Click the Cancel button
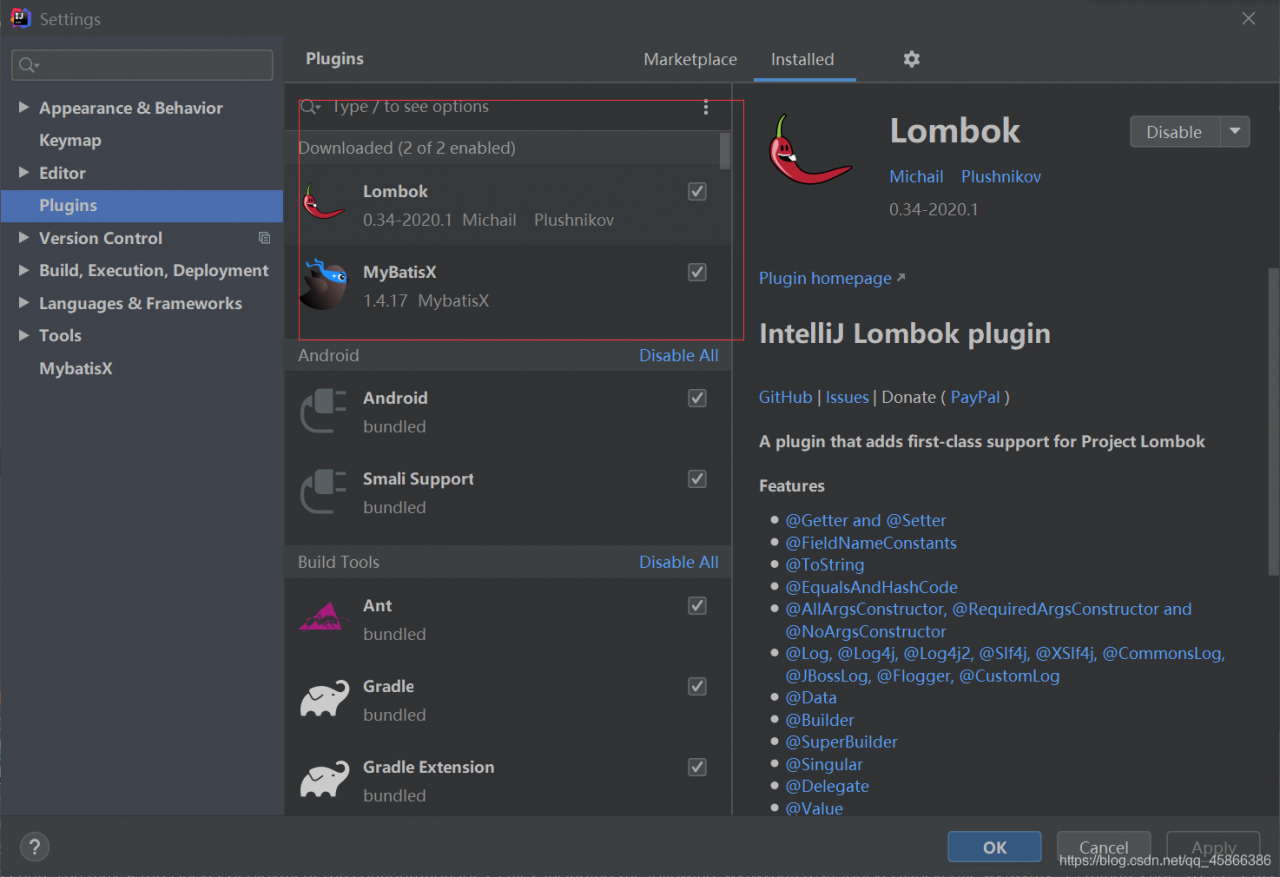1280x877 pixels. pos(1104,847)
